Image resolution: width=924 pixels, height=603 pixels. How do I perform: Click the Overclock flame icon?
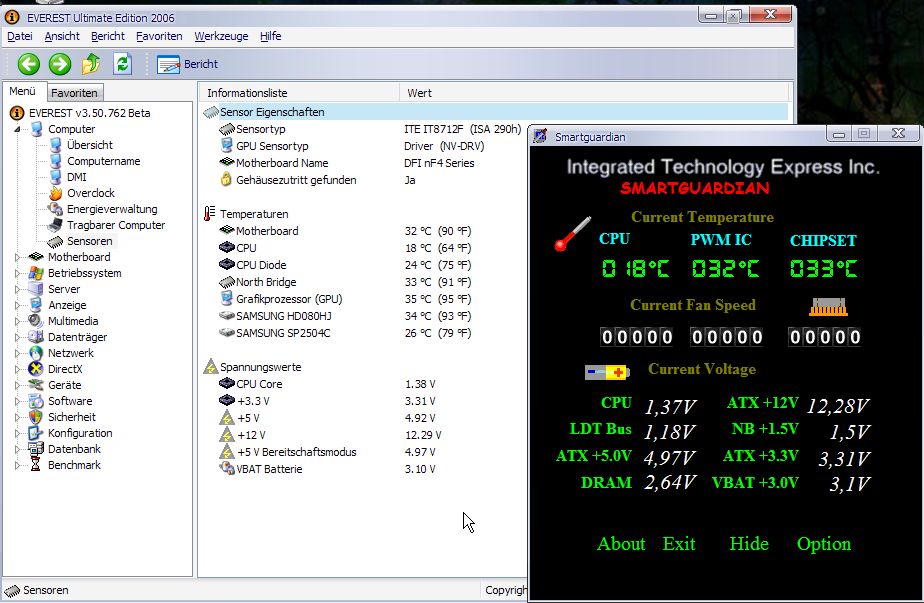pyautogui.click(x=55, y=193)
